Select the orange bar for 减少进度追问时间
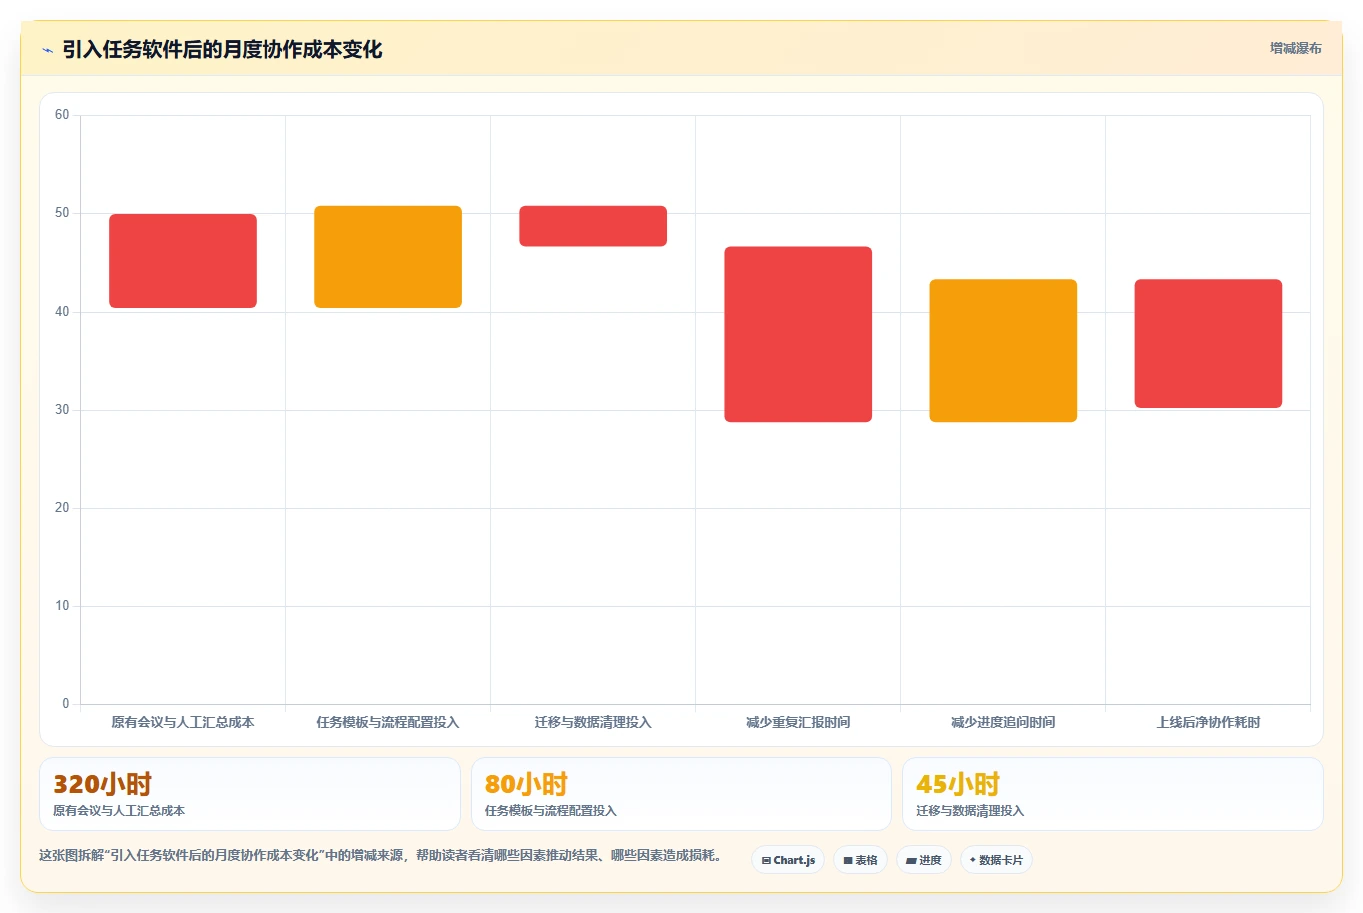 1003,350
